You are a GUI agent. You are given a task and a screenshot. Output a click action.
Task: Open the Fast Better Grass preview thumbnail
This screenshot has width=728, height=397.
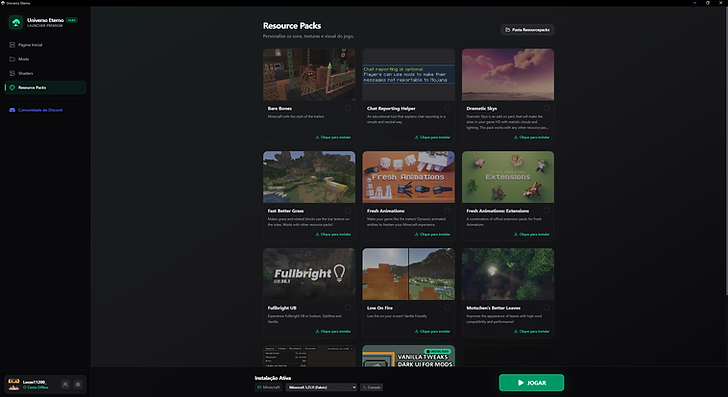tap(309, 177)
